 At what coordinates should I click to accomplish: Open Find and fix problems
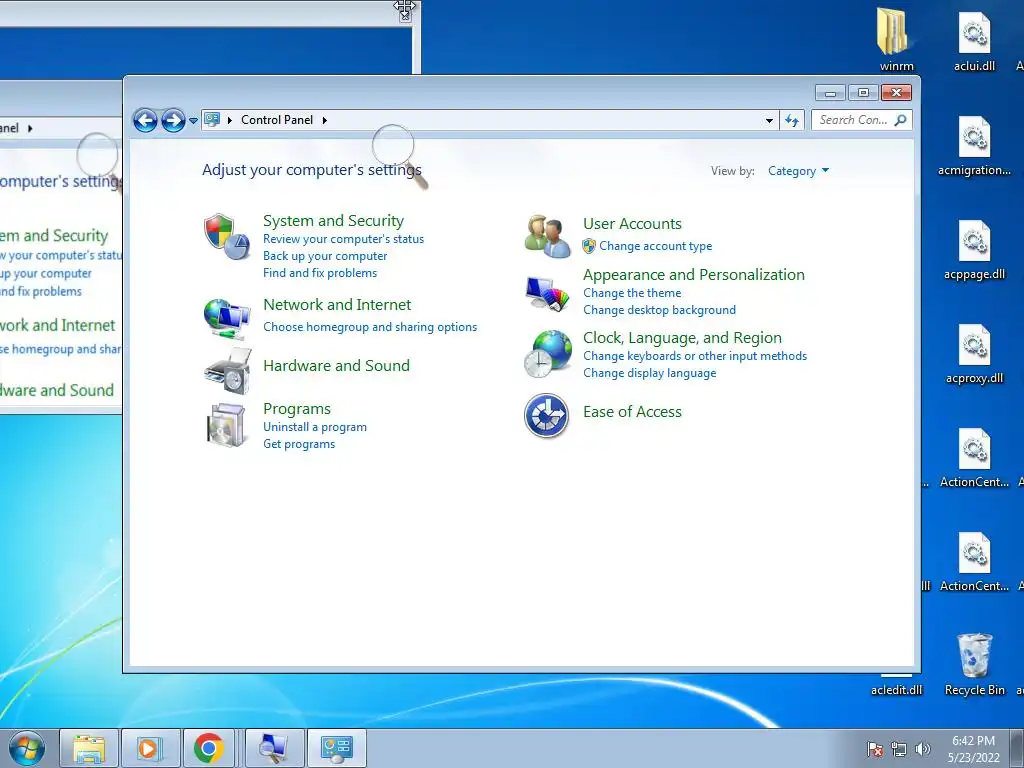coord(320,273)
